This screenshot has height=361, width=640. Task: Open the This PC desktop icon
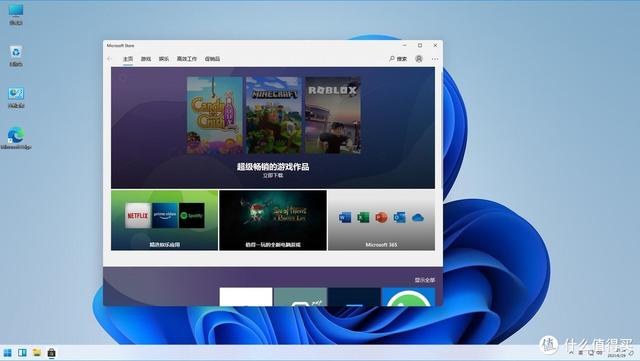pyautogui.click(x=16, y=14)
